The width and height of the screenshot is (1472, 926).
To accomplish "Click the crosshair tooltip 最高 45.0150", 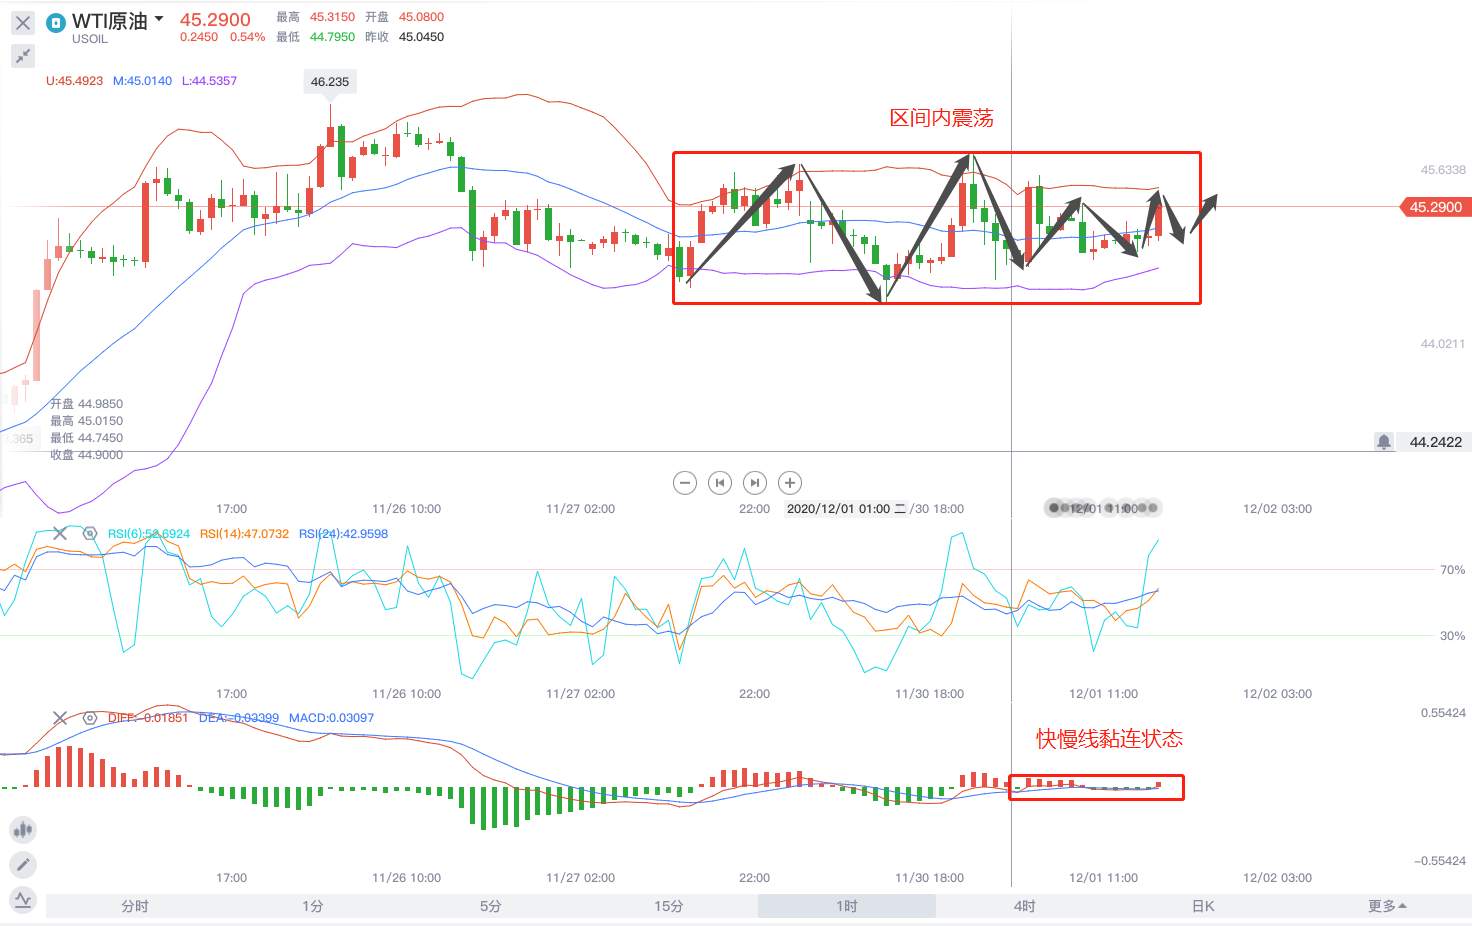I will point(87,421).
